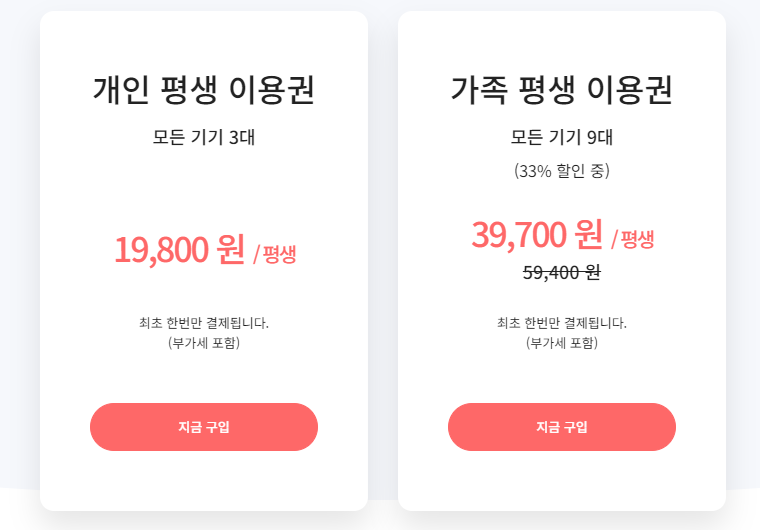Click the 지금 구입 button for 가족 평생 이용권

562,427
